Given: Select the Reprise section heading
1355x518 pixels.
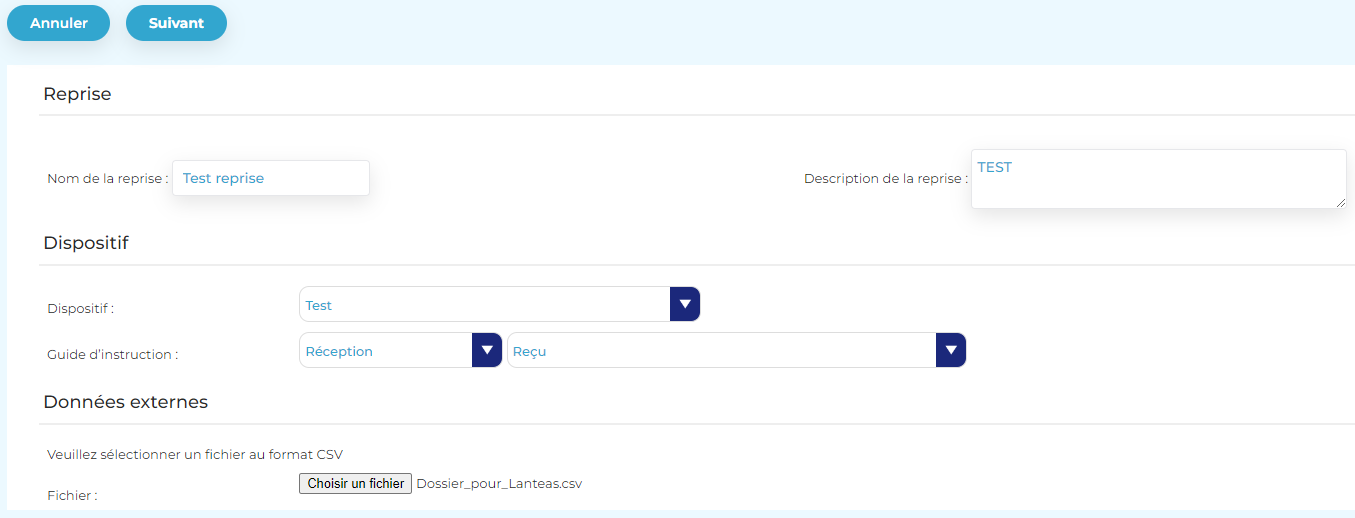Looking at the screenshot, I should click(77, 94).
